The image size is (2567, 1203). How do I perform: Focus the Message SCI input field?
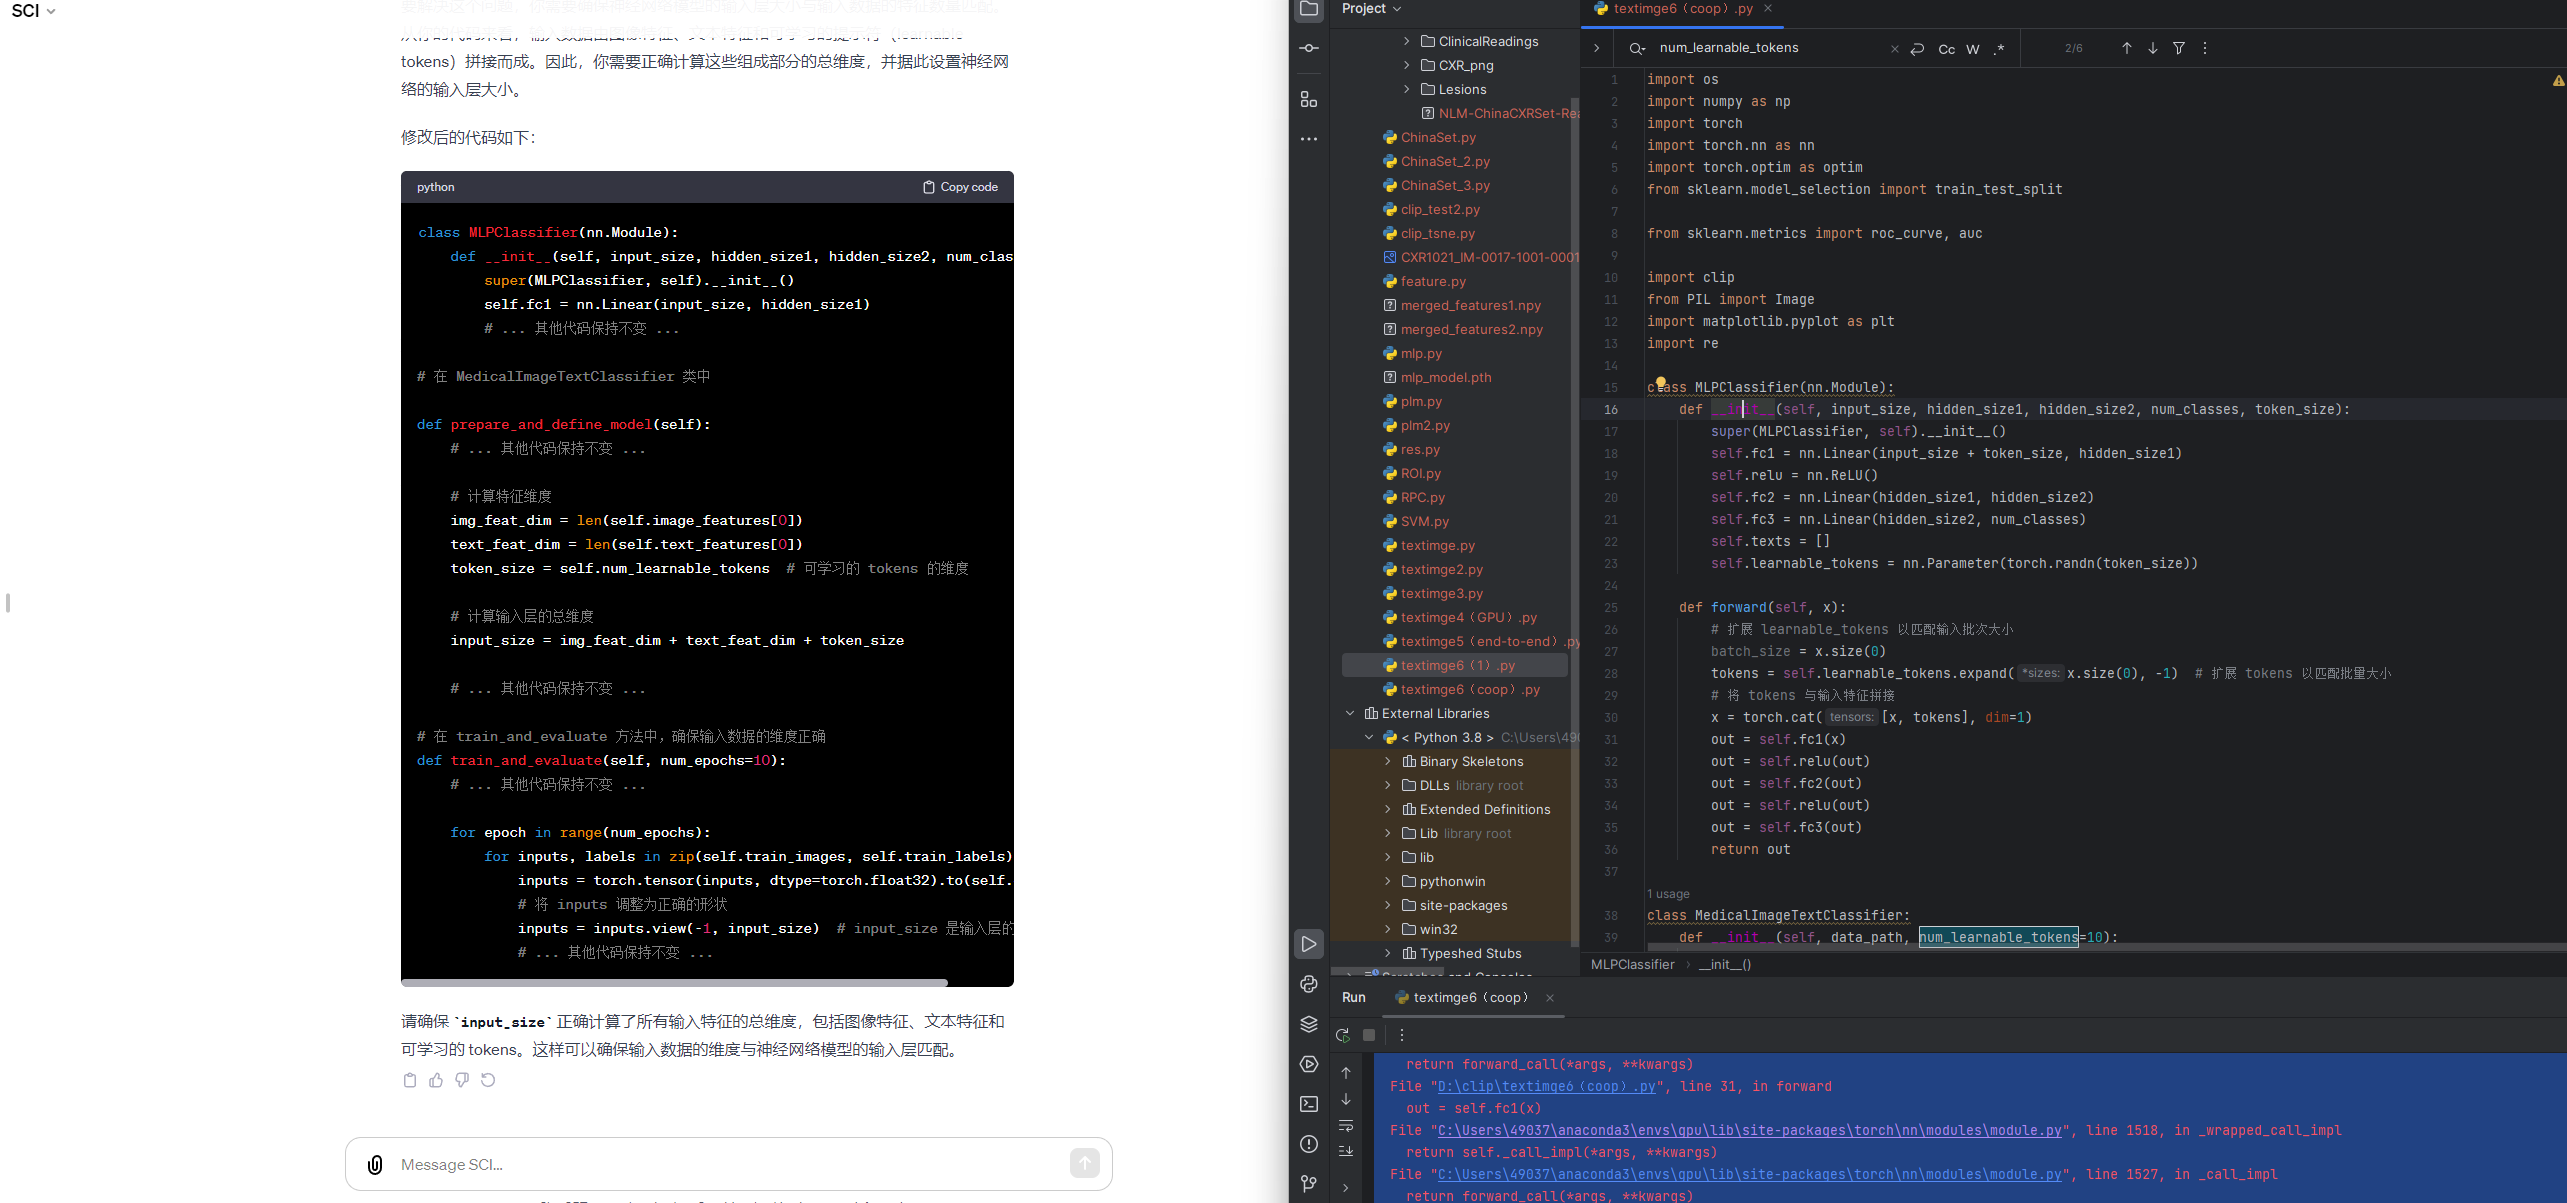click(x=730, y=1164)
